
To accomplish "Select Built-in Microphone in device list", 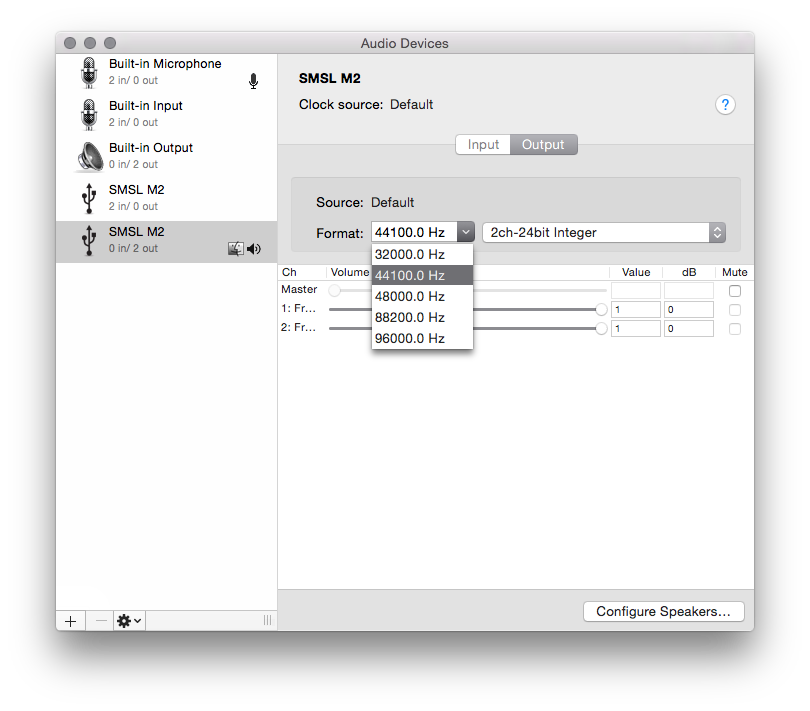I will [x=166, y=72].
